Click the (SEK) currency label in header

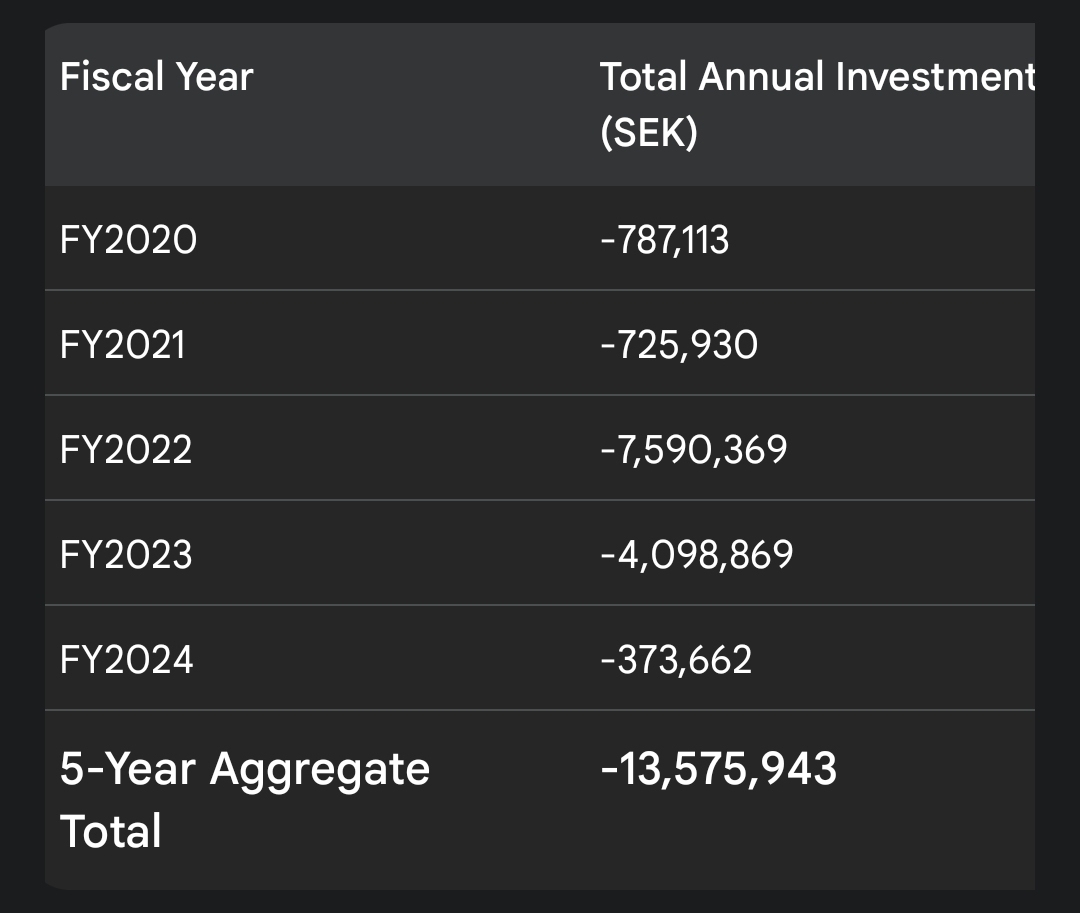point(648,133)
